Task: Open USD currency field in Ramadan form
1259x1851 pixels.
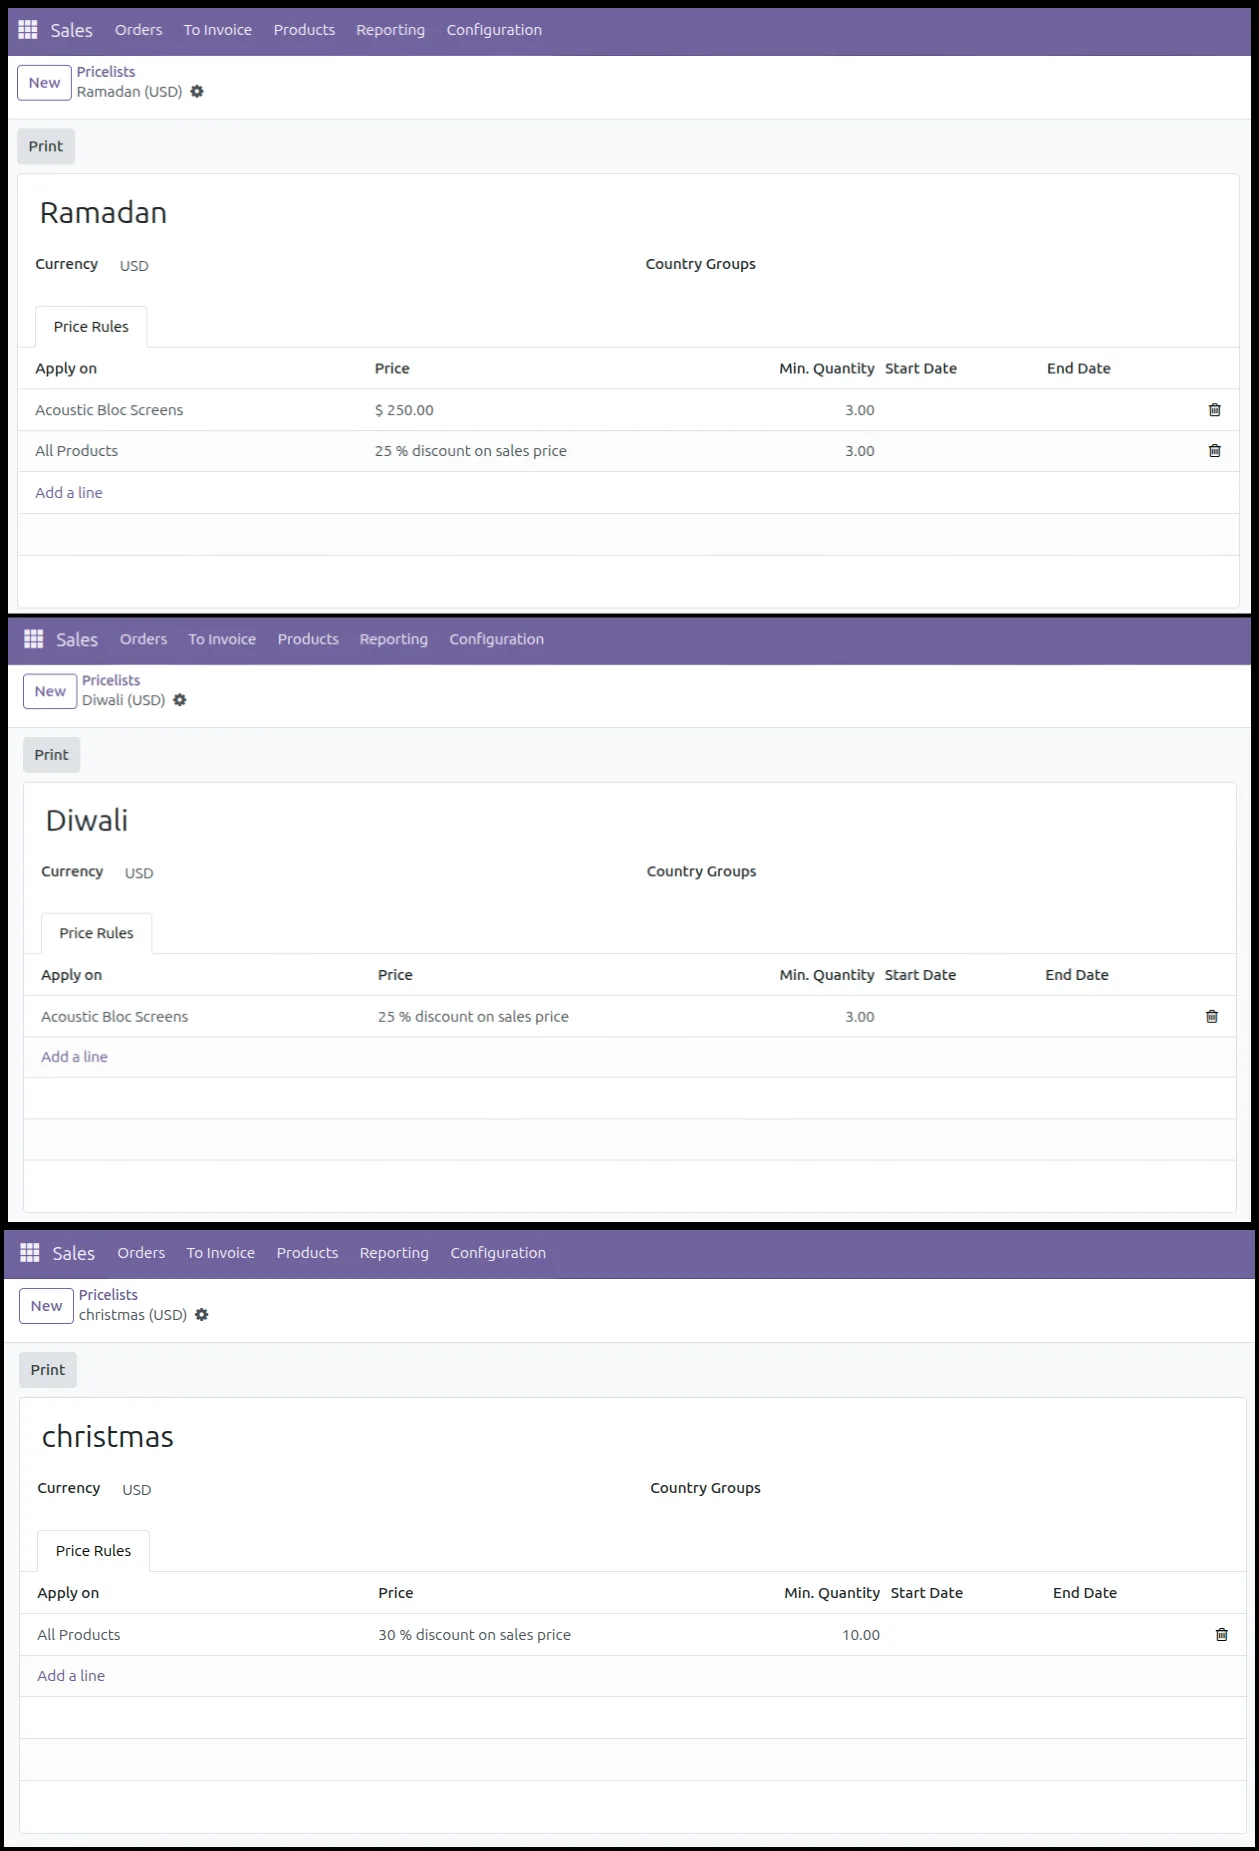Action: pyautogui.click(x=134, y=266)
